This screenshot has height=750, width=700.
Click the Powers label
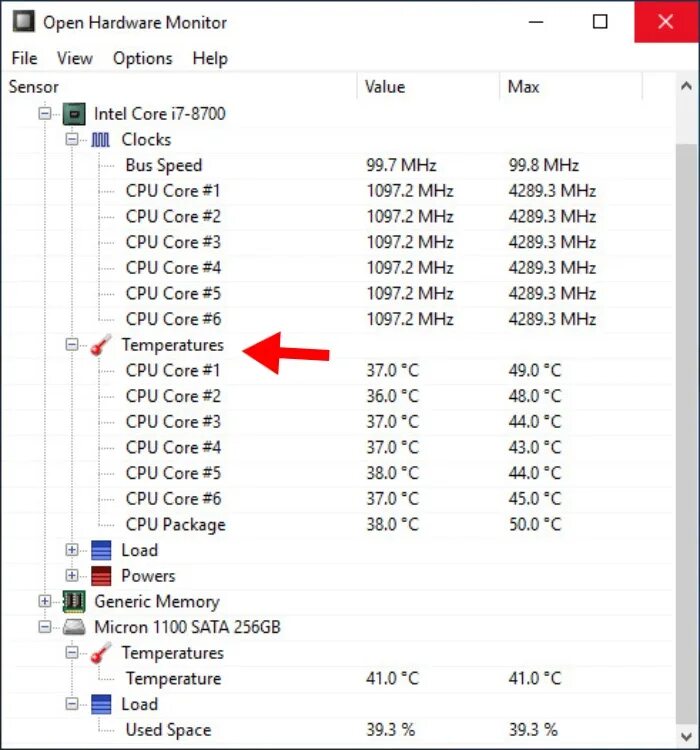pyautogui.click(x=148, y=576)
